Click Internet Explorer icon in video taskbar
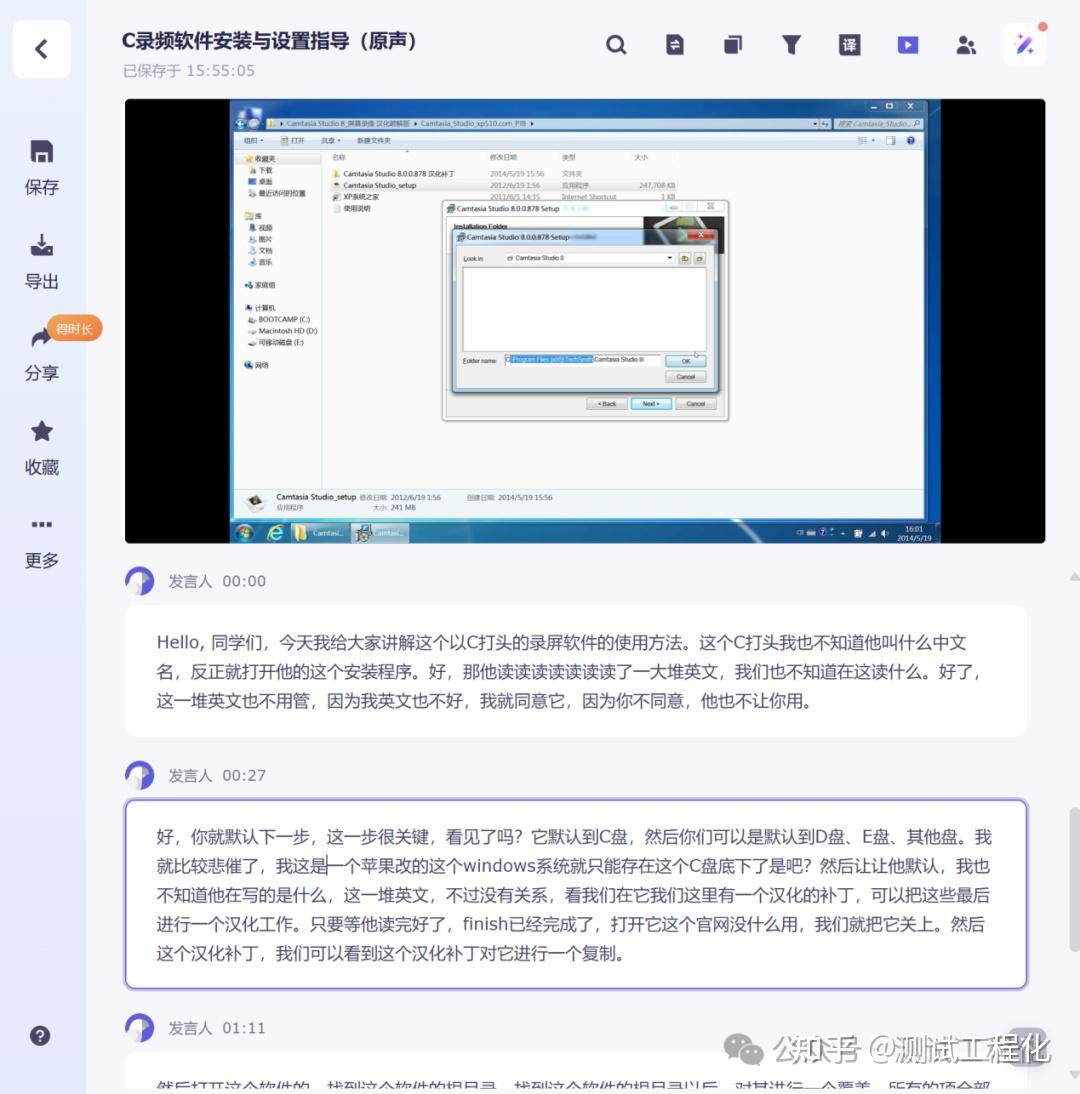 (275, 533)
